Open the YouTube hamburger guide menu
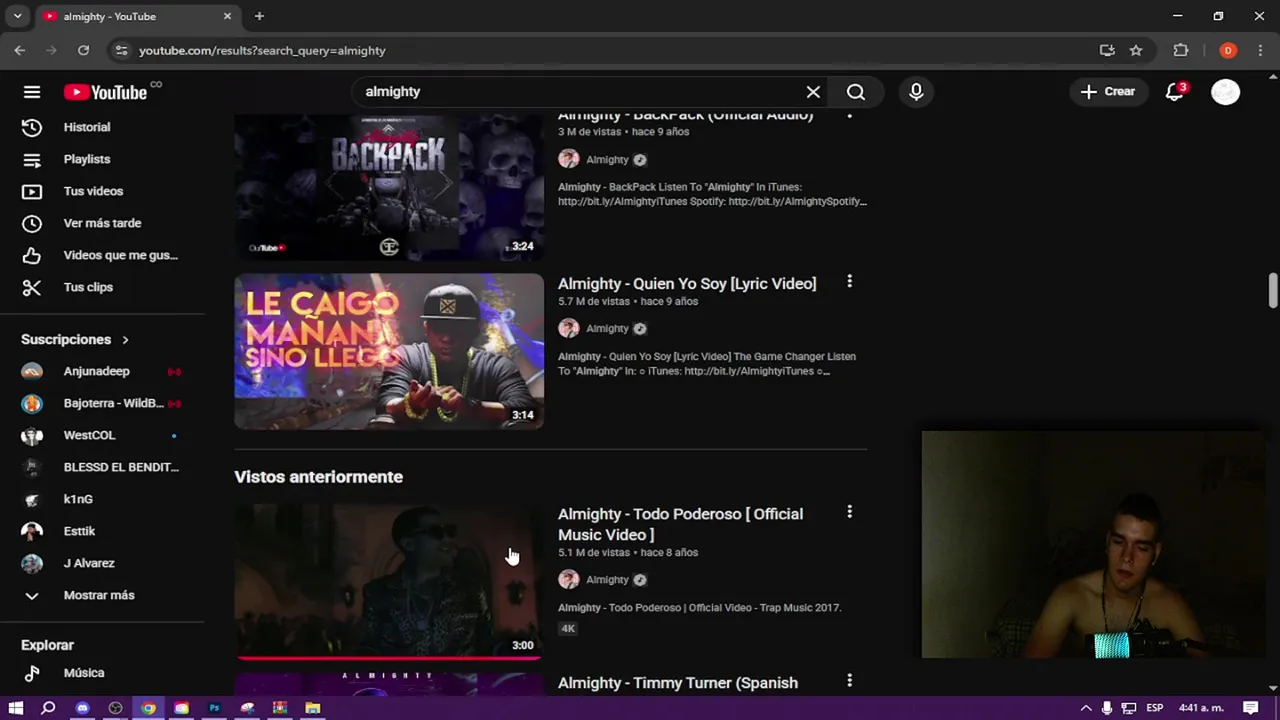The height and width of the screenshot is (720, 1280). (32, 92)
